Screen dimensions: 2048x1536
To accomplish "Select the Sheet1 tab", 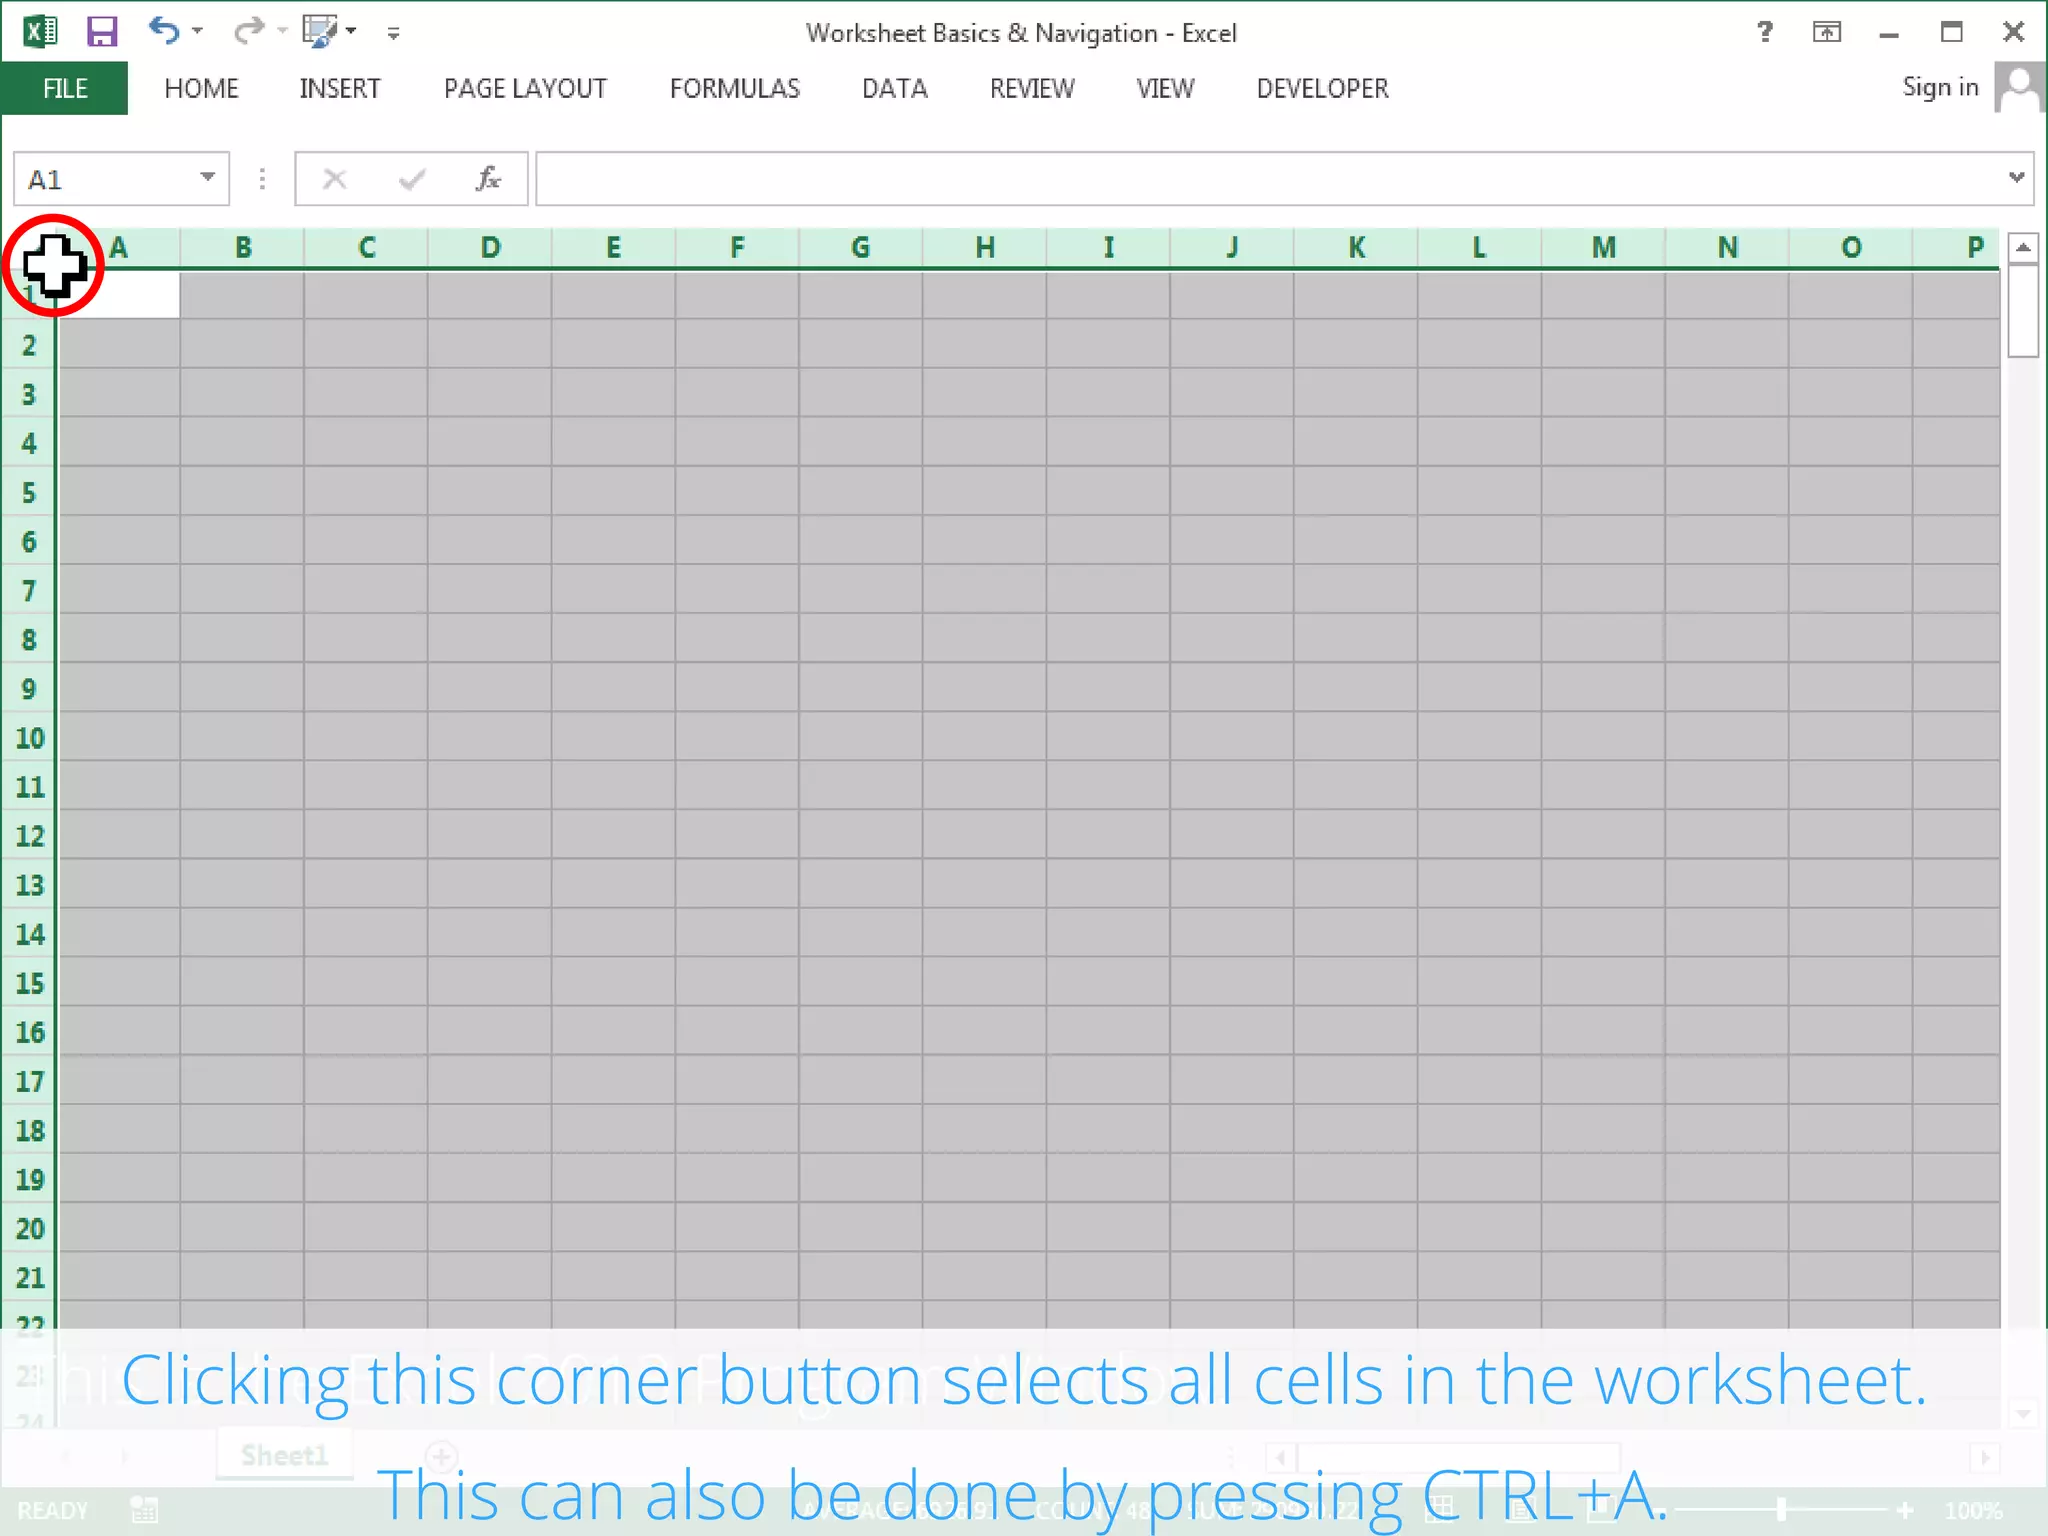I will (x=284, y=1455).
